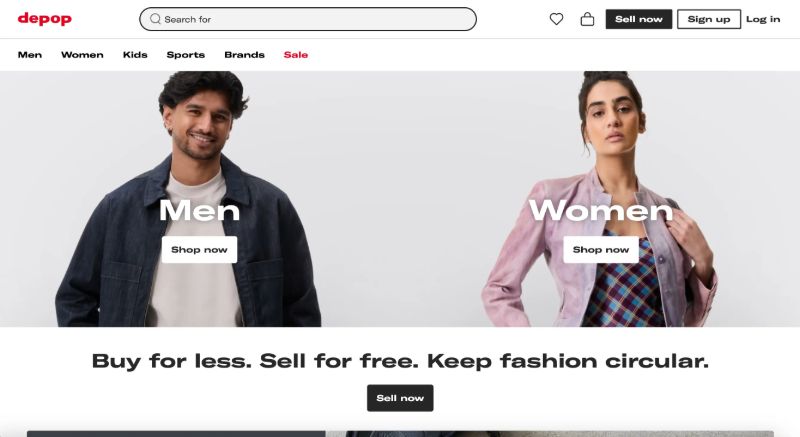Click the magnifier icon in search bar

[x=155, y=19]
